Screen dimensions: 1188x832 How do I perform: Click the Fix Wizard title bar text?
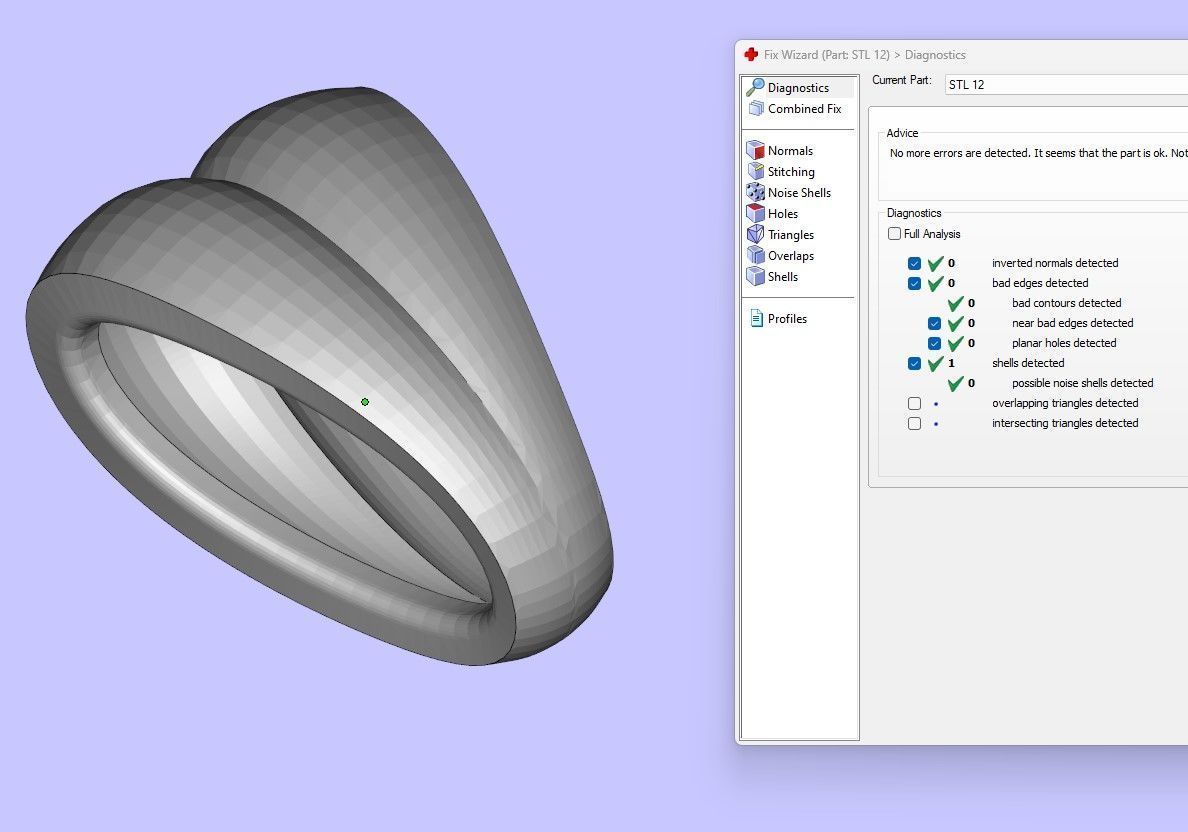click(864, 55)
